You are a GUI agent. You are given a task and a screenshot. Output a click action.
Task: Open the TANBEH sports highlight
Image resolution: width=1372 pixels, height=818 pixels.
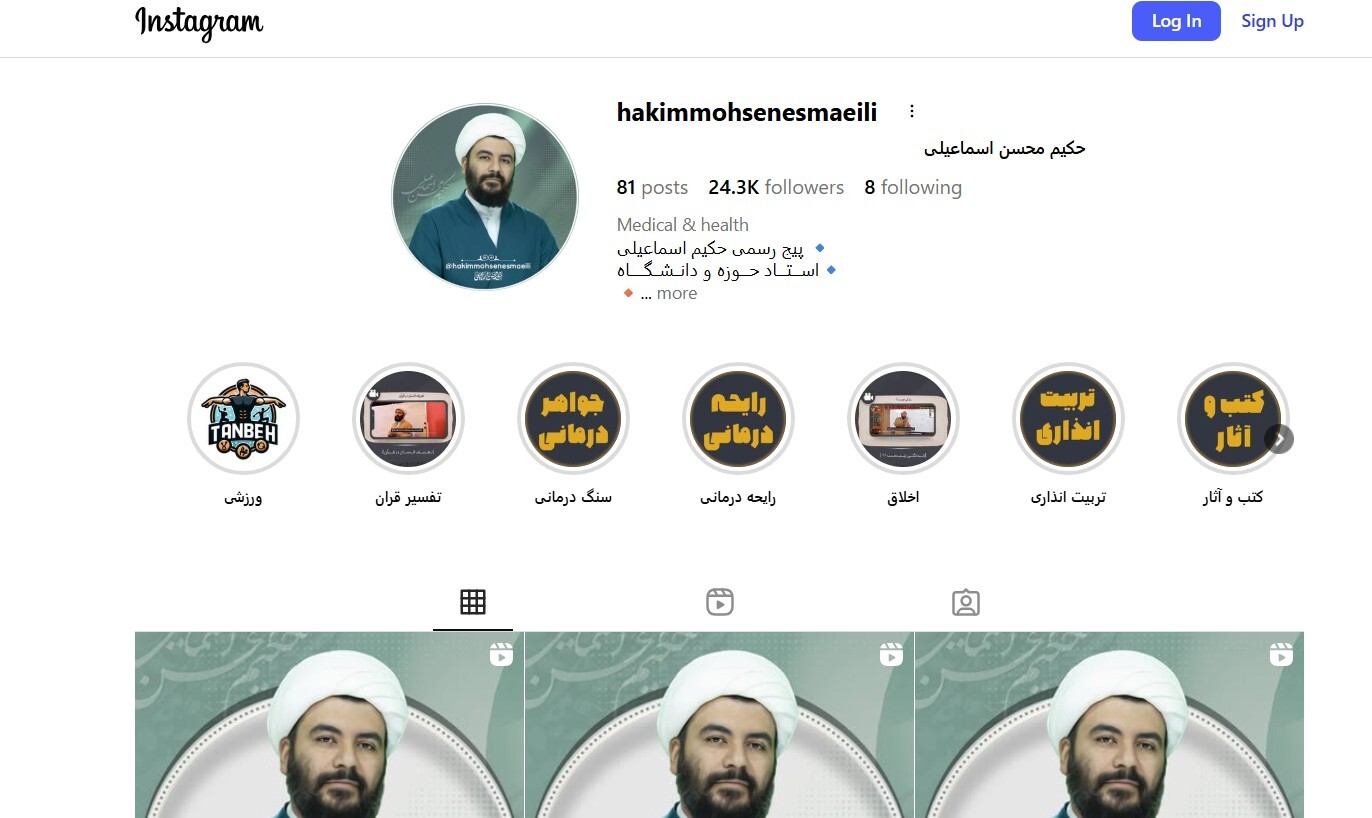[243, 418]
